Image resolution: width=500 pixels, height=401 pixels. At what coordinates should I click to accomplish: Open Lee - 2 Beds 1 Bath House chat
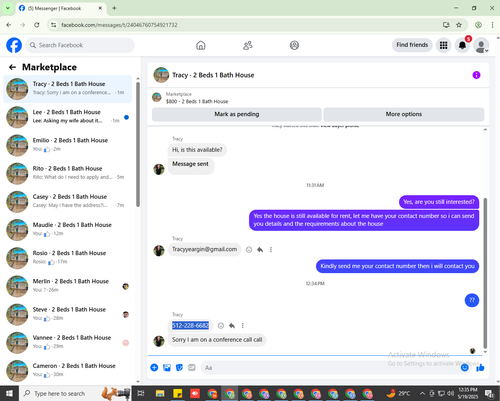click(68, 117)
